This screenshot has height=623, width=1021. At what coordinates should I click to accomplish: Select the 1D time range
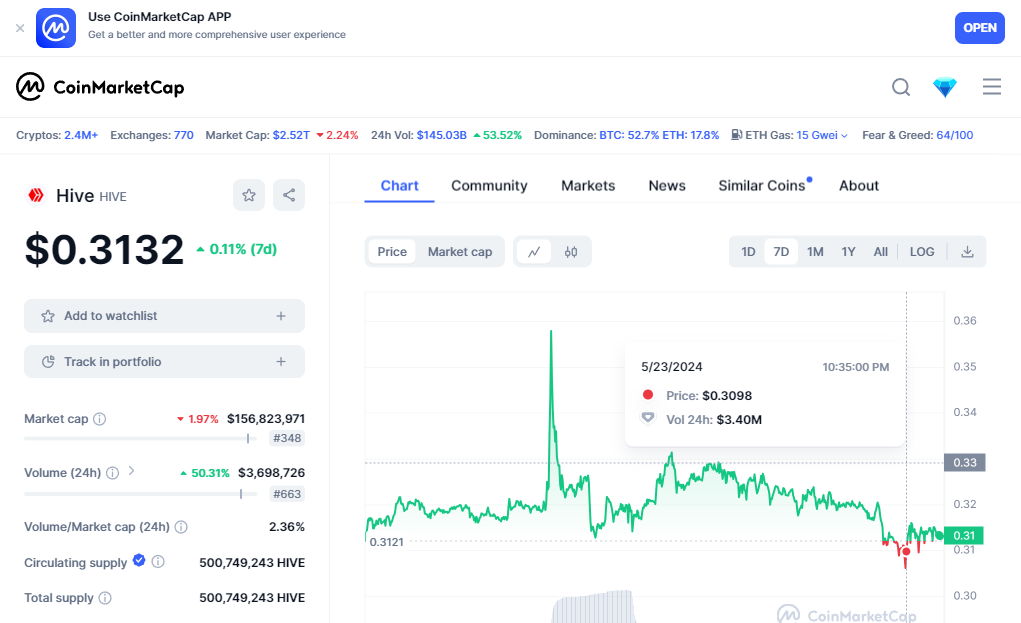[x=748, y=252]
